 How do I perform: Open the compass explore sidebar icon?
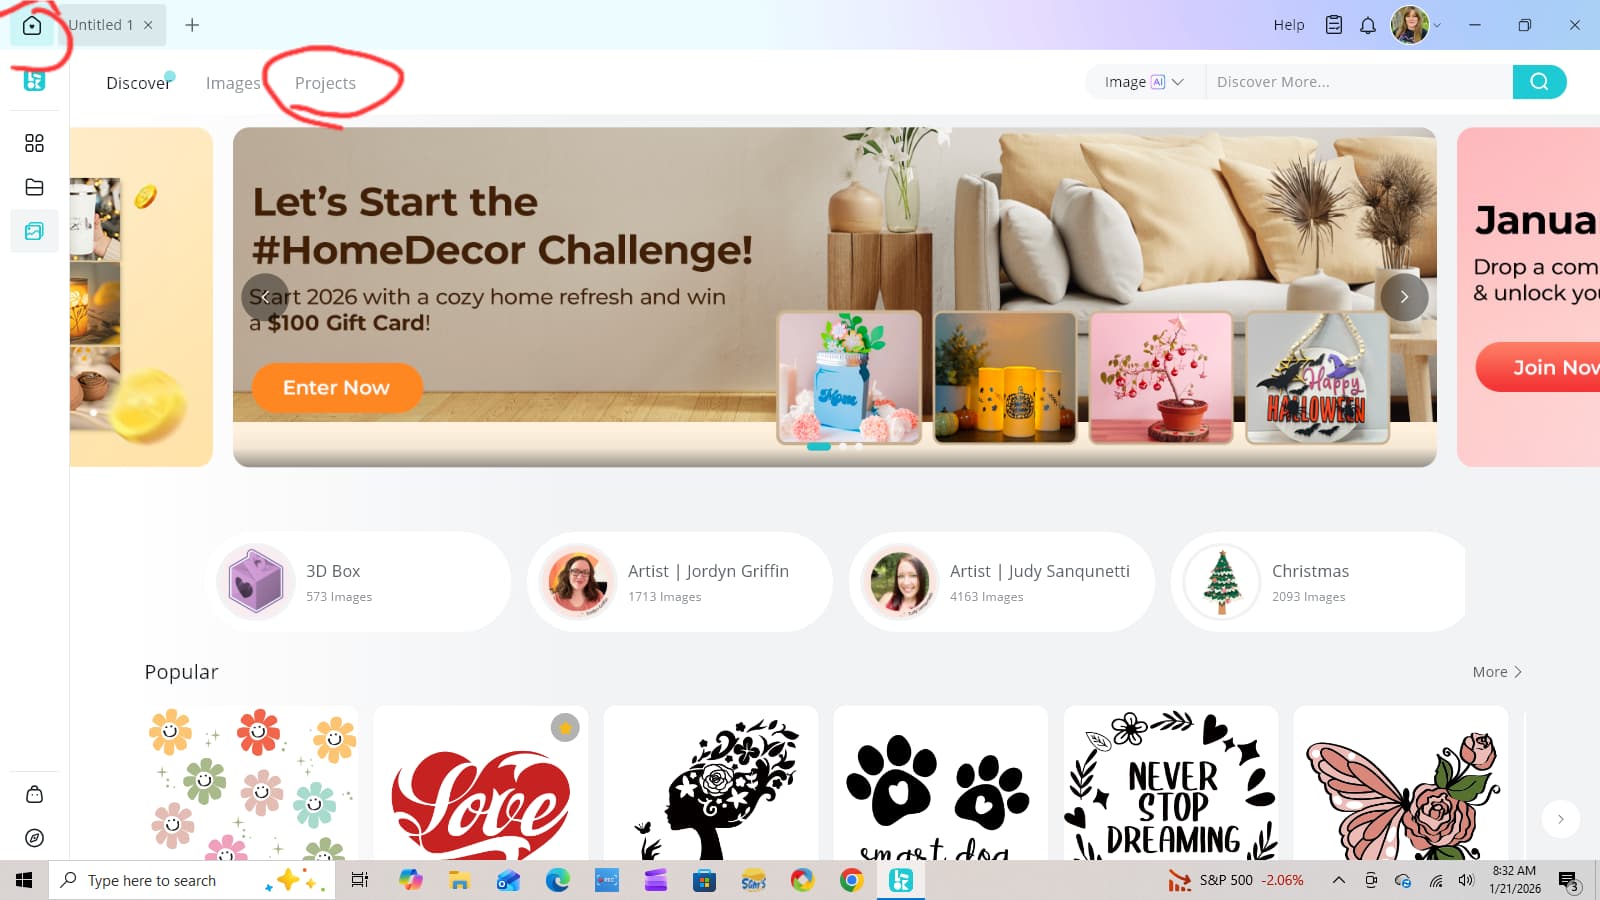click(x=34, y=838)
